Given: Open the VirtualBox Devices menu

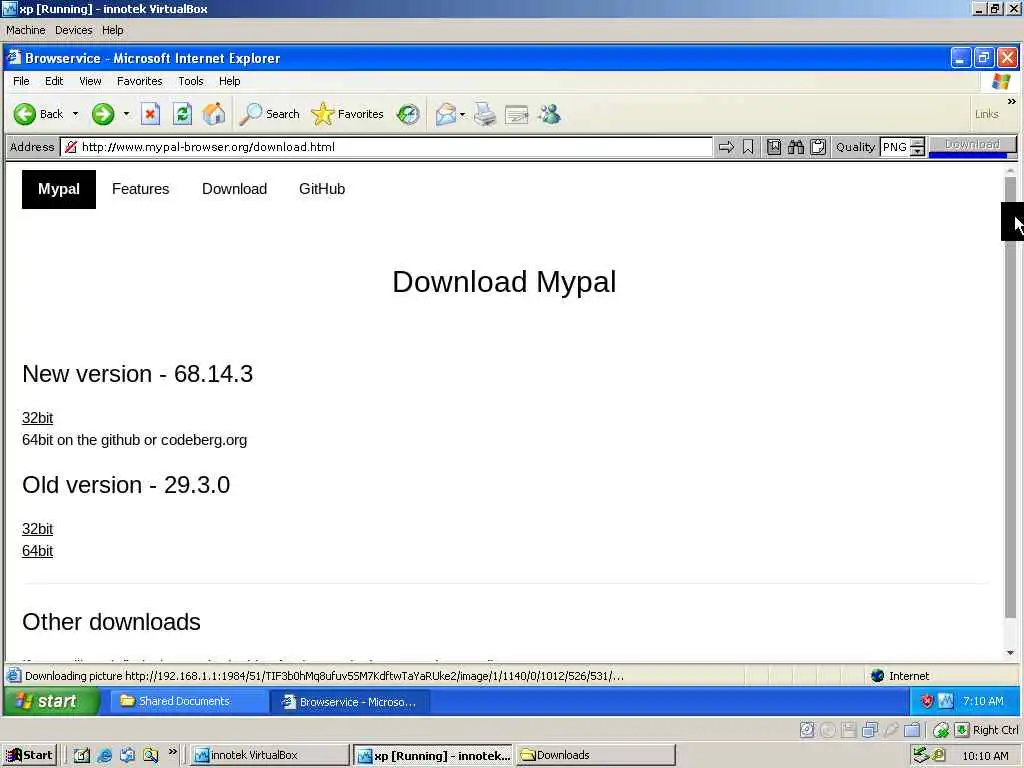Looking at the screenshot, I should 74,30.
